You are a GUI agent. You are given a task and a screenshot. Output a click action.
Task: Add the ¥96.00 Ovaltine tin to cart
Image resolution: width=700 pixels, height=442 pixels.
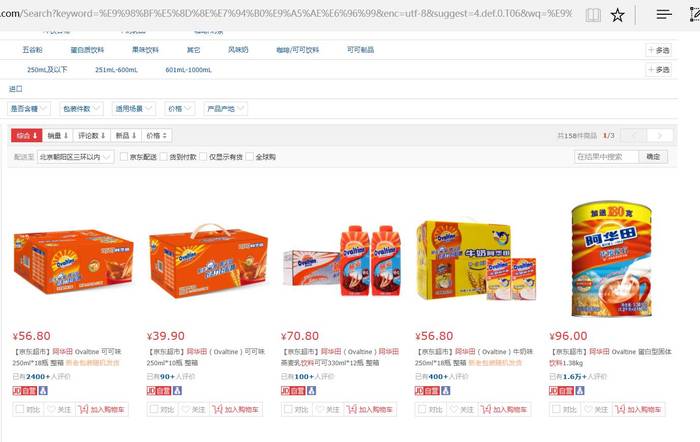click(x=638, y=409)
